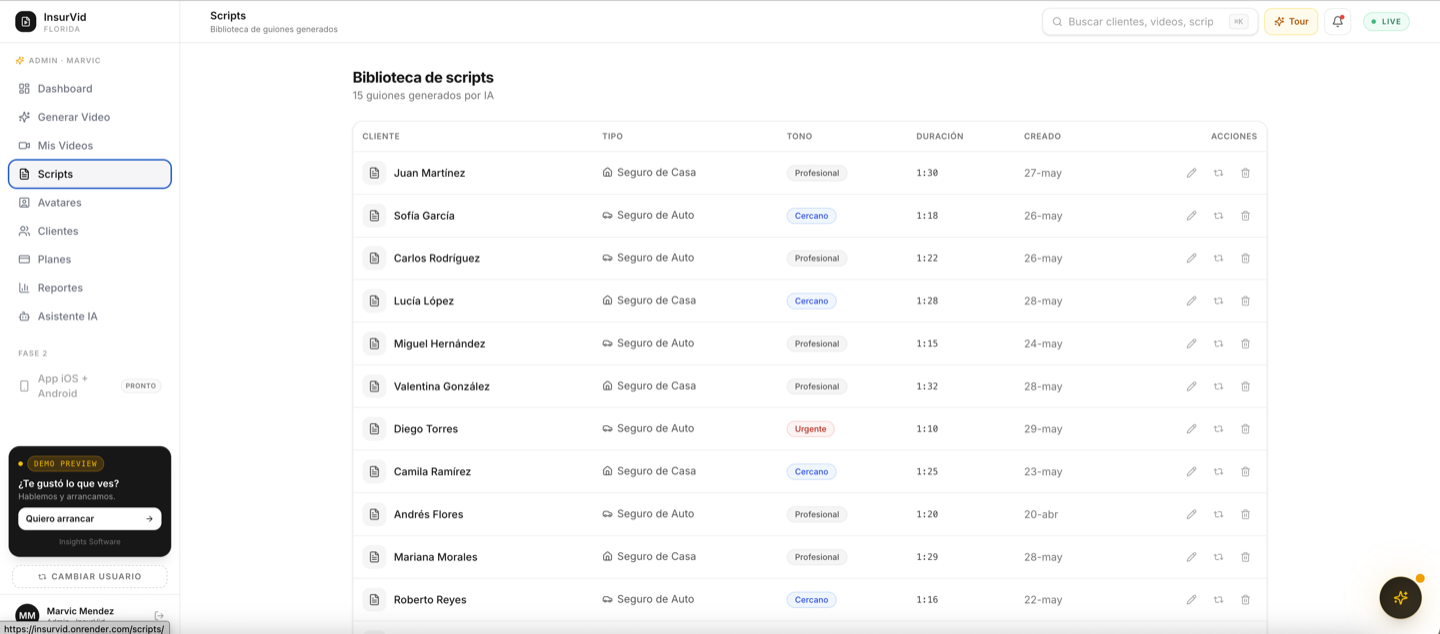The width and height of the screenshot is (1440, 634).
Task: Click date 20-abr in Andrés Flores row
Action: click(1040, 514)
